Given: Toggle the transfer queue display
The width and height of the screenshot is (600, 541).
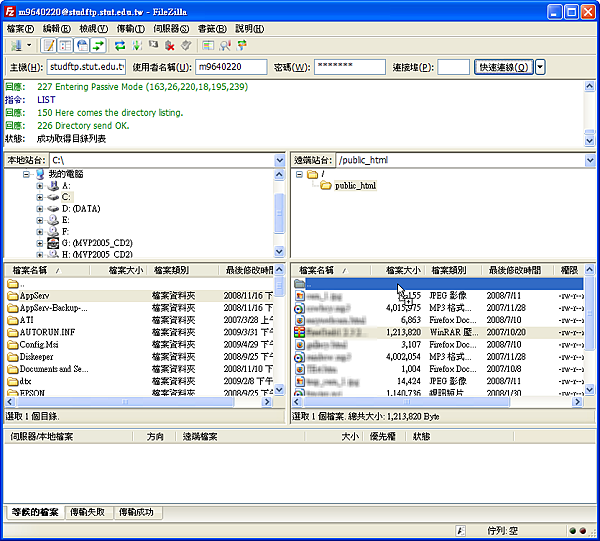Looking at the screenshot, I should [98, 46].
